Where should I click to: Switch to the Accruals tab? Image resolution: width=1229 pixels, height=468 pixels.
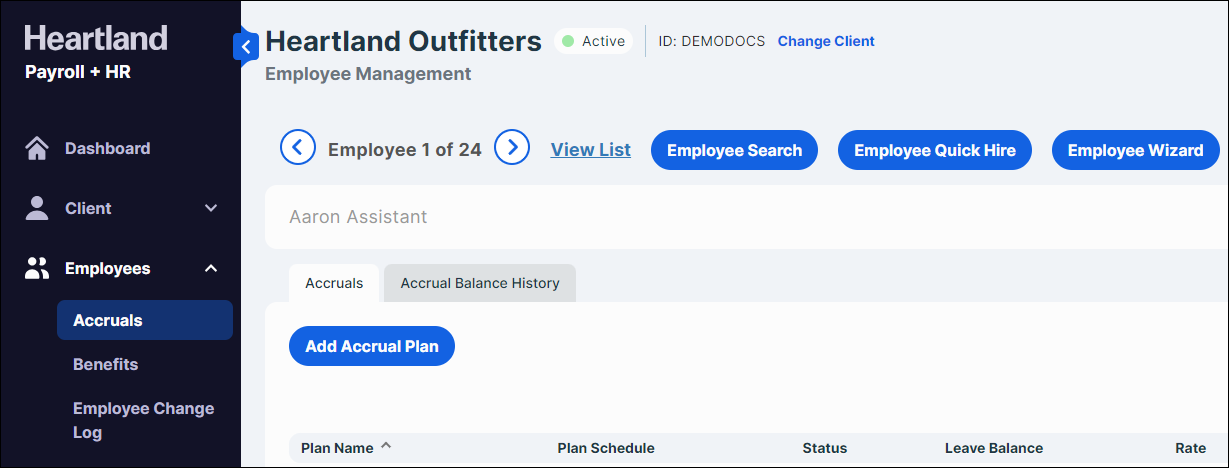[x=334, y=283]
